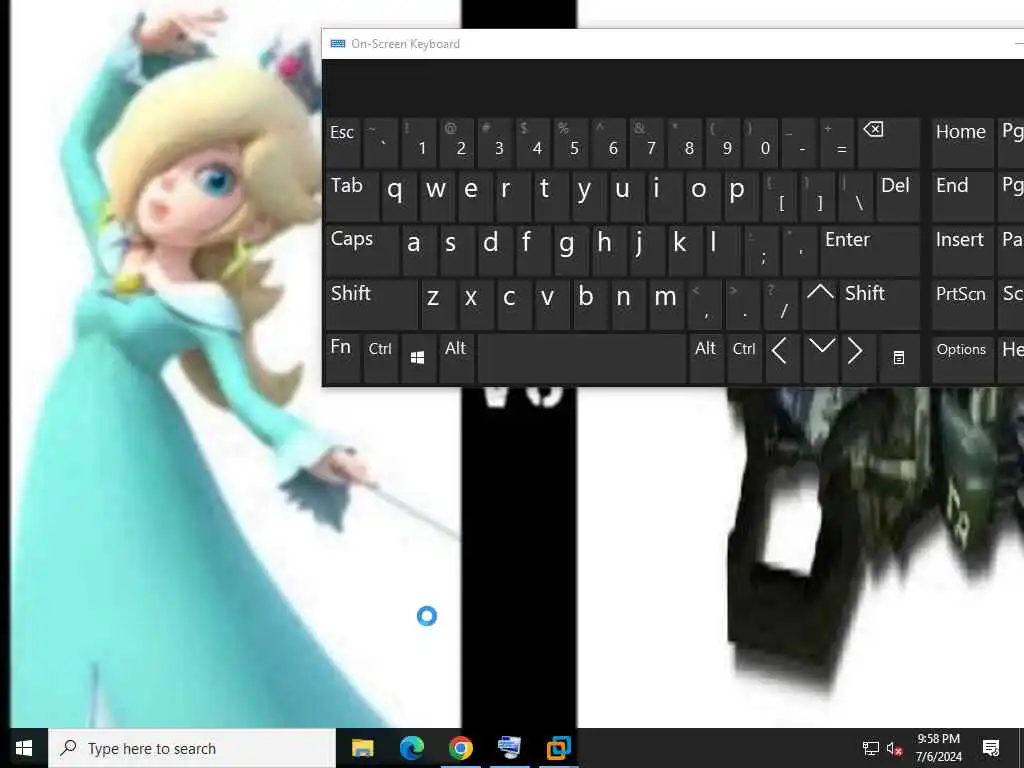The width and height of the screenshot is (1024, 768).
Task: Tap the down arrow key on the keyboard
Action: click(821, 358)
